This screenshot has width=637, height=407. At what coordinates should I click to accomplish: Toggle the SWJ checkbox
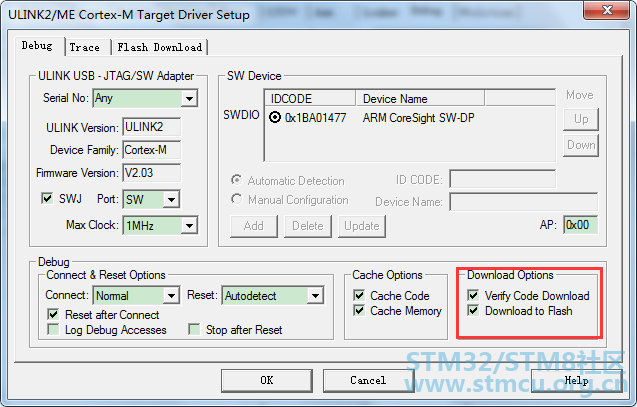[x=47, y=199]
